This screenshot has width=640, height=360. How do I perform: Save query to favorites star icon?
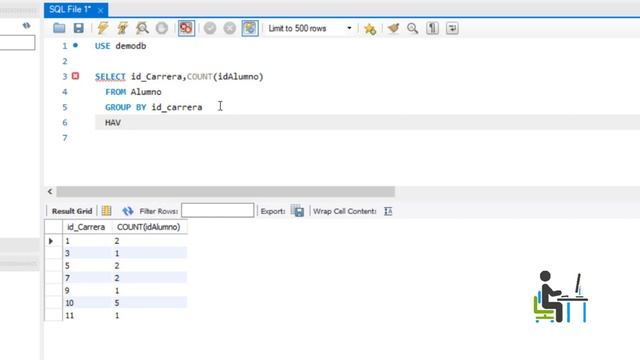coord(370,29)
